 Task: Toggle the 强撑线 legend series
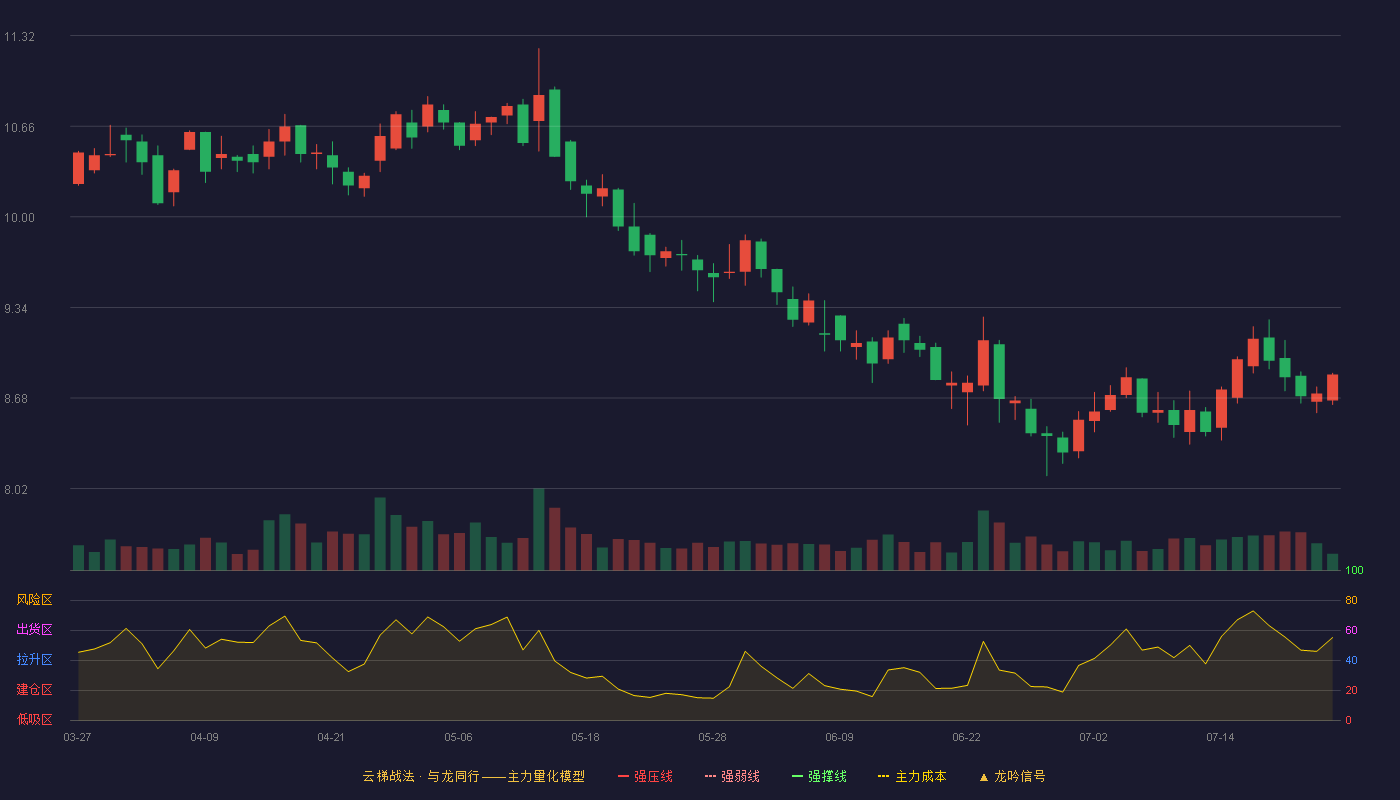pyautogui.click(x=819, y=776)
